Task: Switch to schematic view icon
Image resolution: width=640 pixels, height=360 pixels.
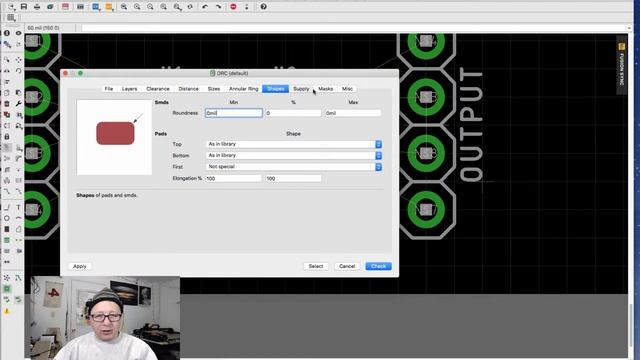Action: coord(65,7)
